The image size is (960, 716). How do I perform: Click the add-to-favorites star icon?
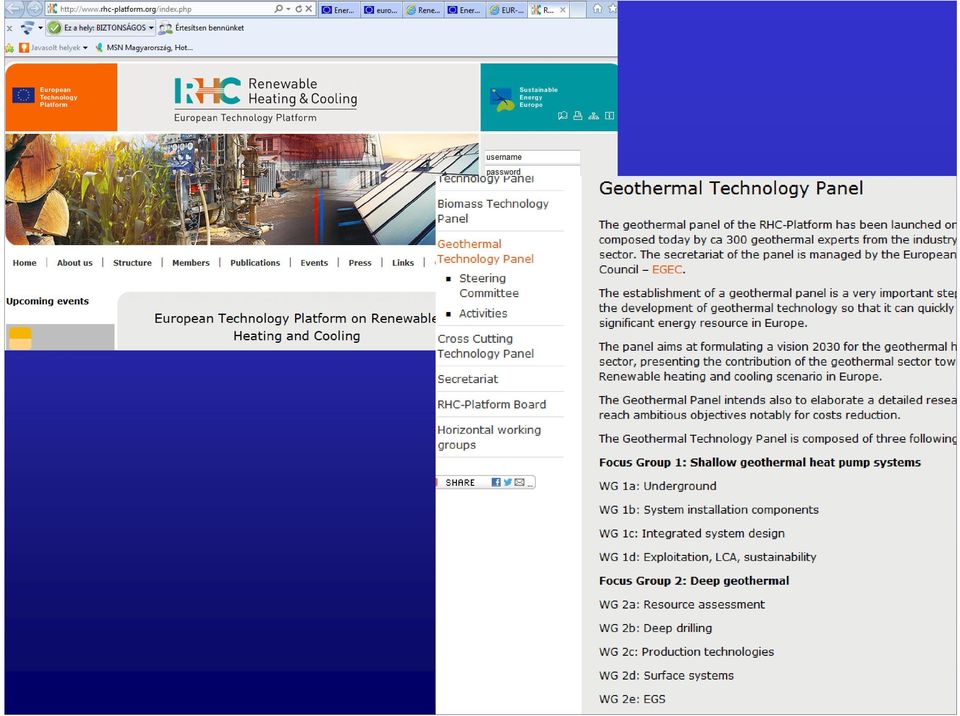[x=9, y=48]
